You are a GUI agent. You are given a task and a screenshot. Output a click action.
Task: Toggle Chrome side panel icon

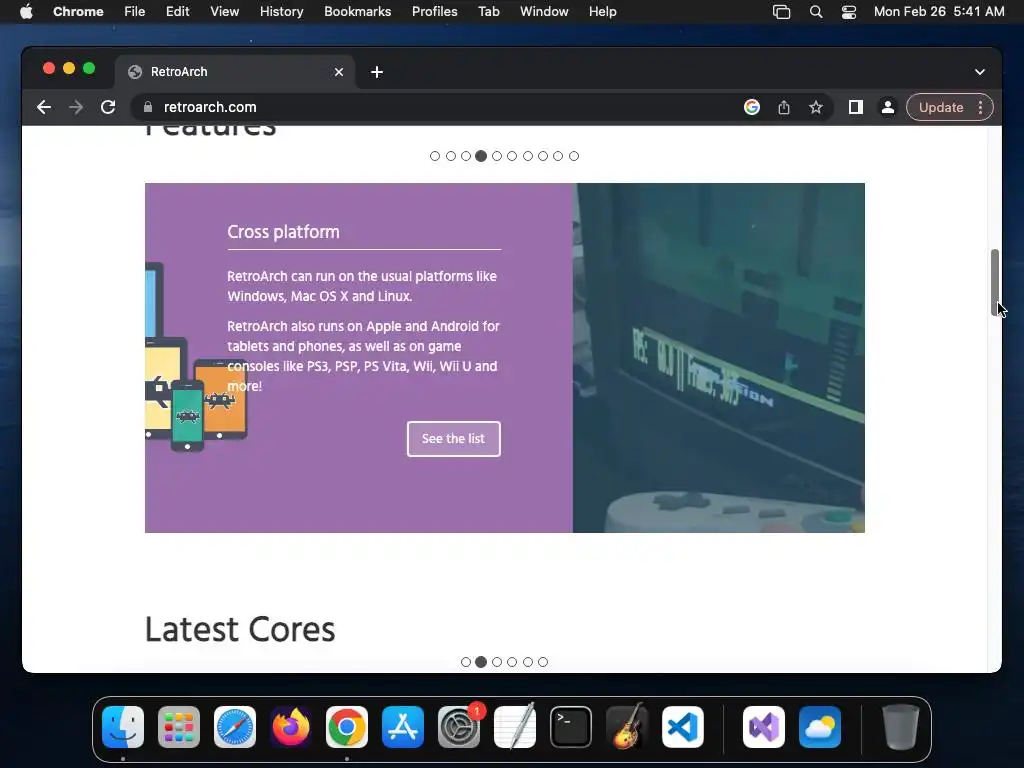click(856, 107)
